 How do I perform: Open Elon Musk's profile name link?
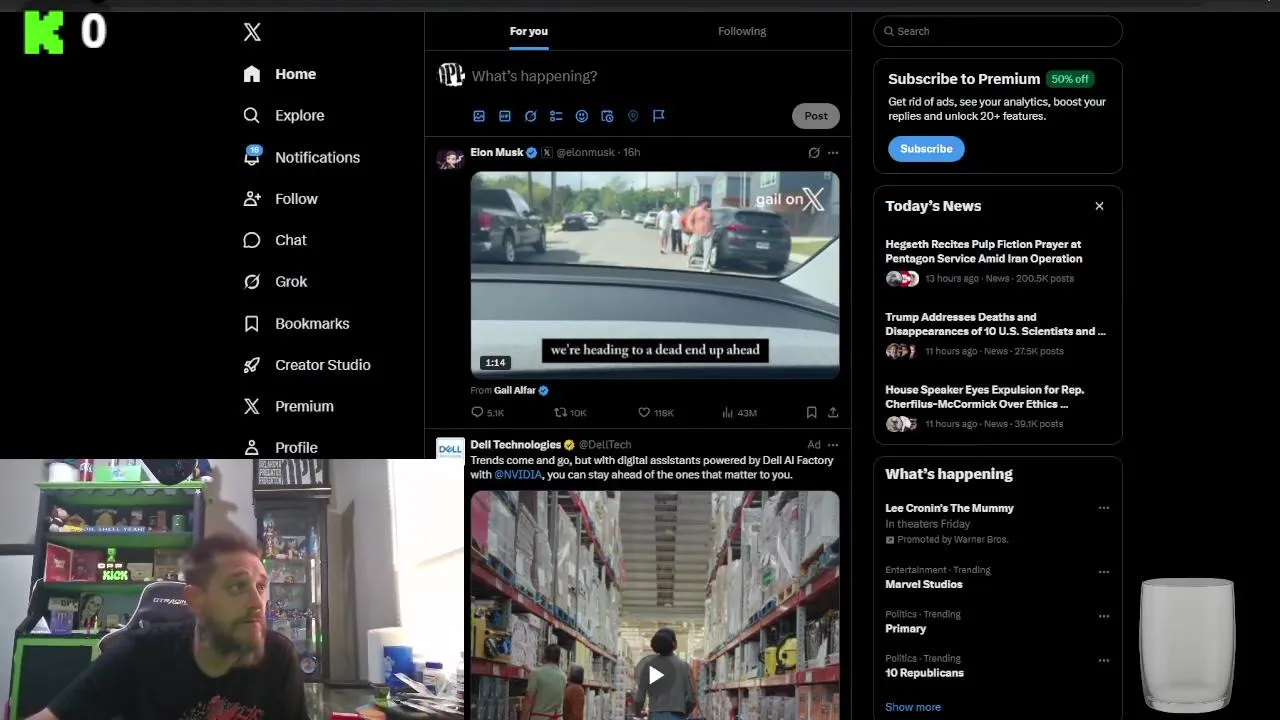497,152
